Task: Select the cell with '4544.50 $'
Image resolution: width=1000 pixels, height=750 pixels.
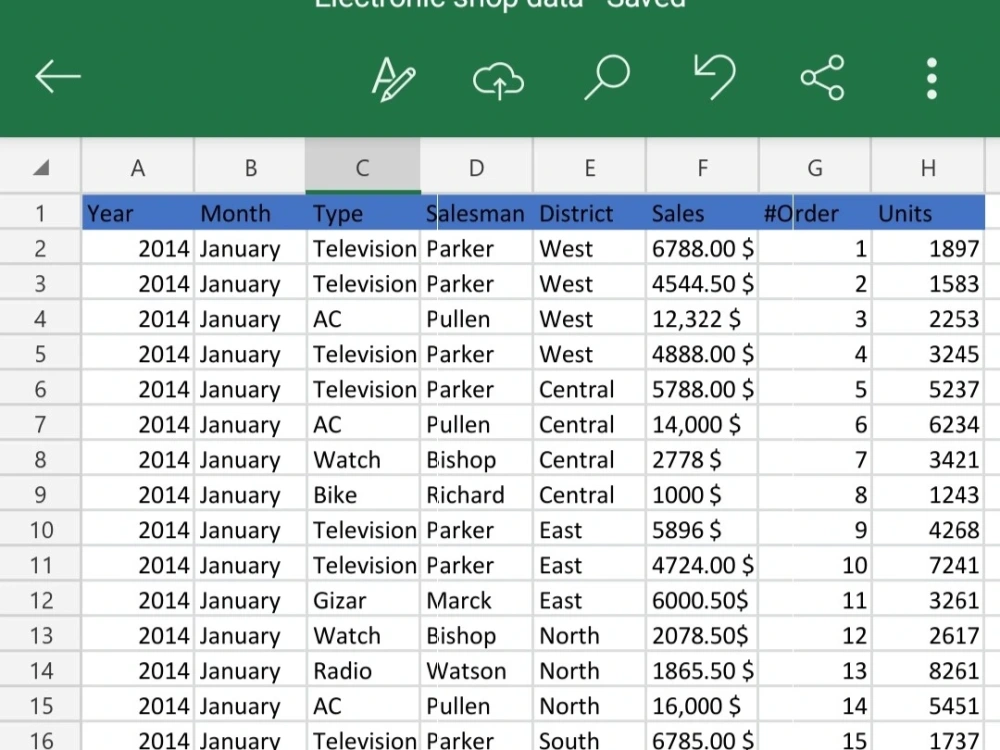Action: [x=702, y=283]
